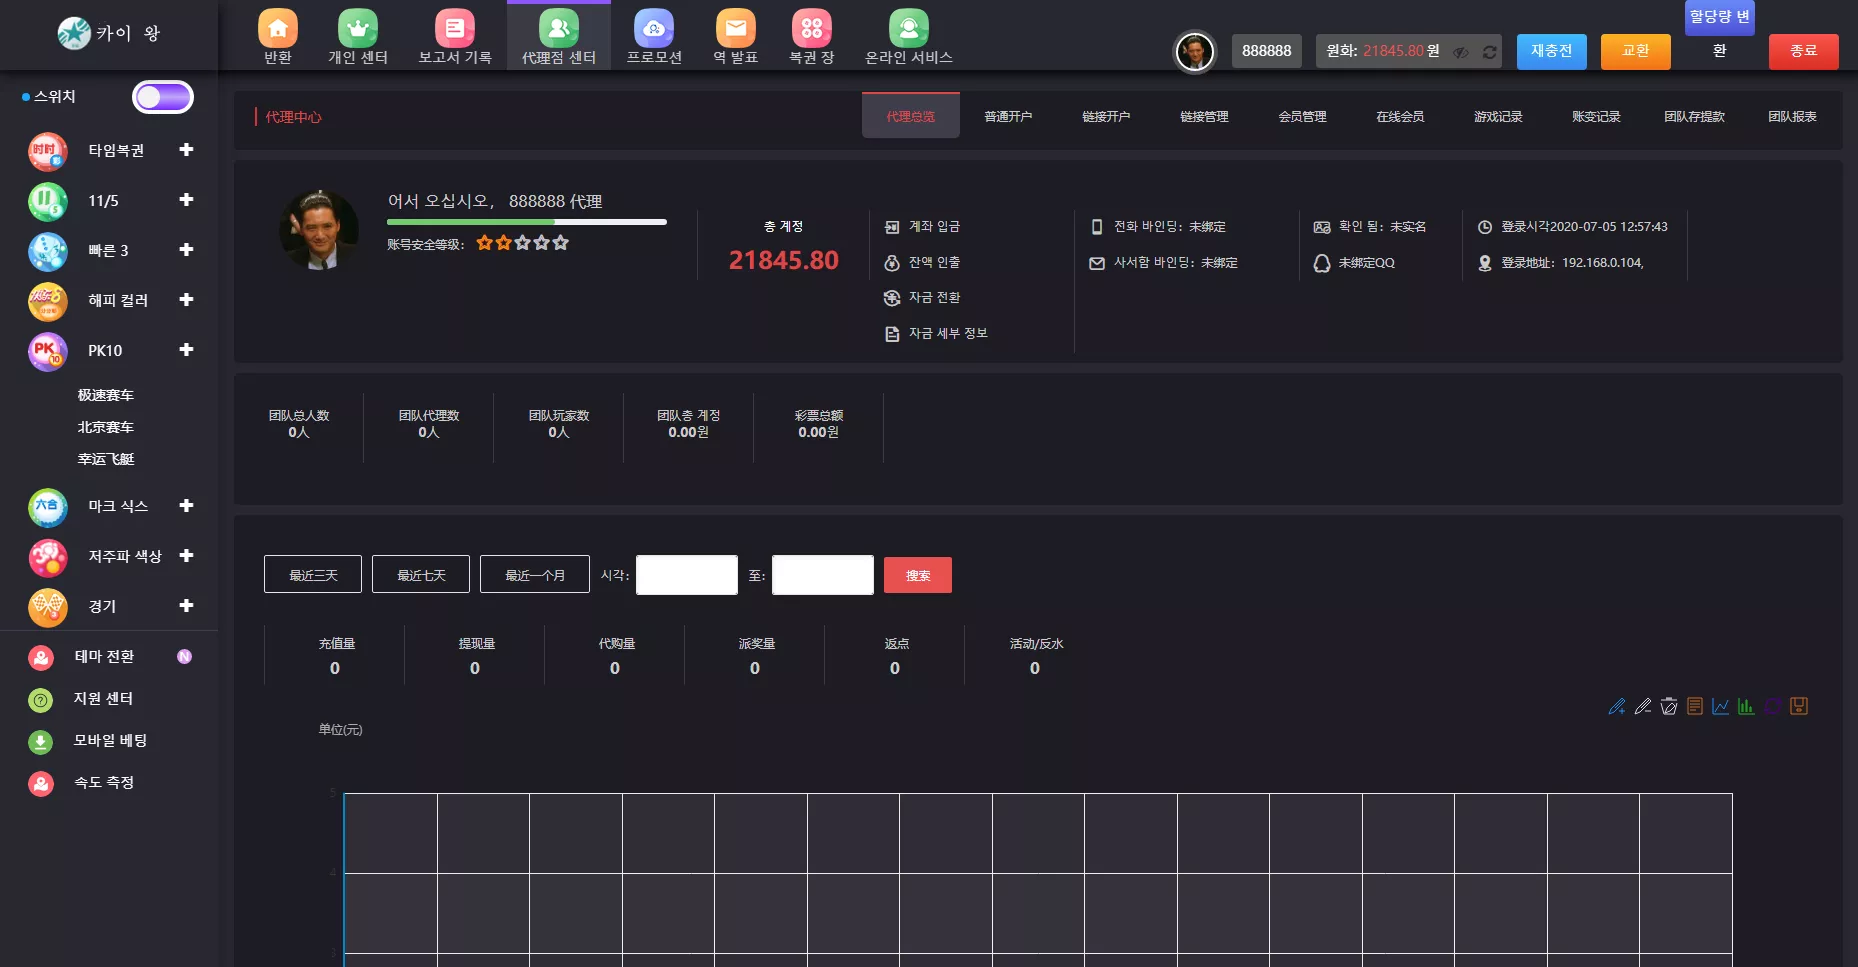Screen dimensions: 1858x967
Task: Open 온라인 서비스 customer support icon
Action: pos(908,29)
